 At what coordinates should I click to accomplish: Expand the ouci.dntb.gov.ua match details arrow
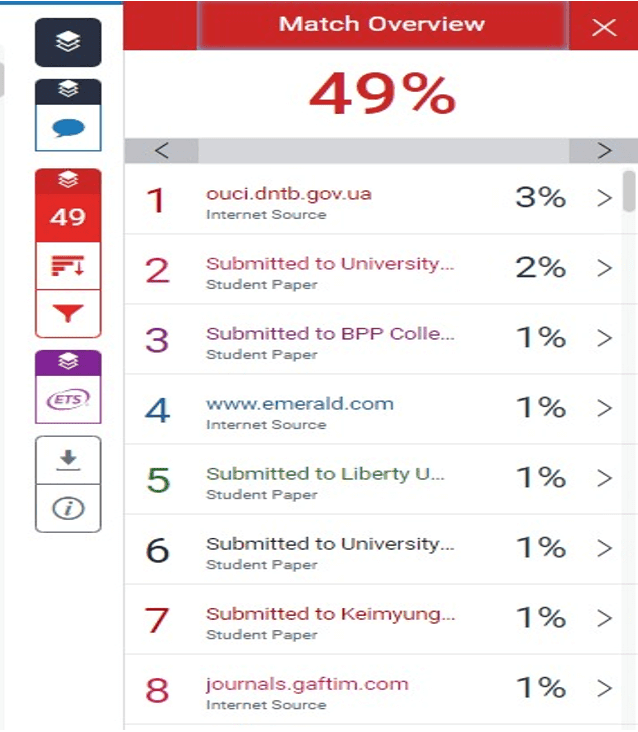[x=604, y=198]
